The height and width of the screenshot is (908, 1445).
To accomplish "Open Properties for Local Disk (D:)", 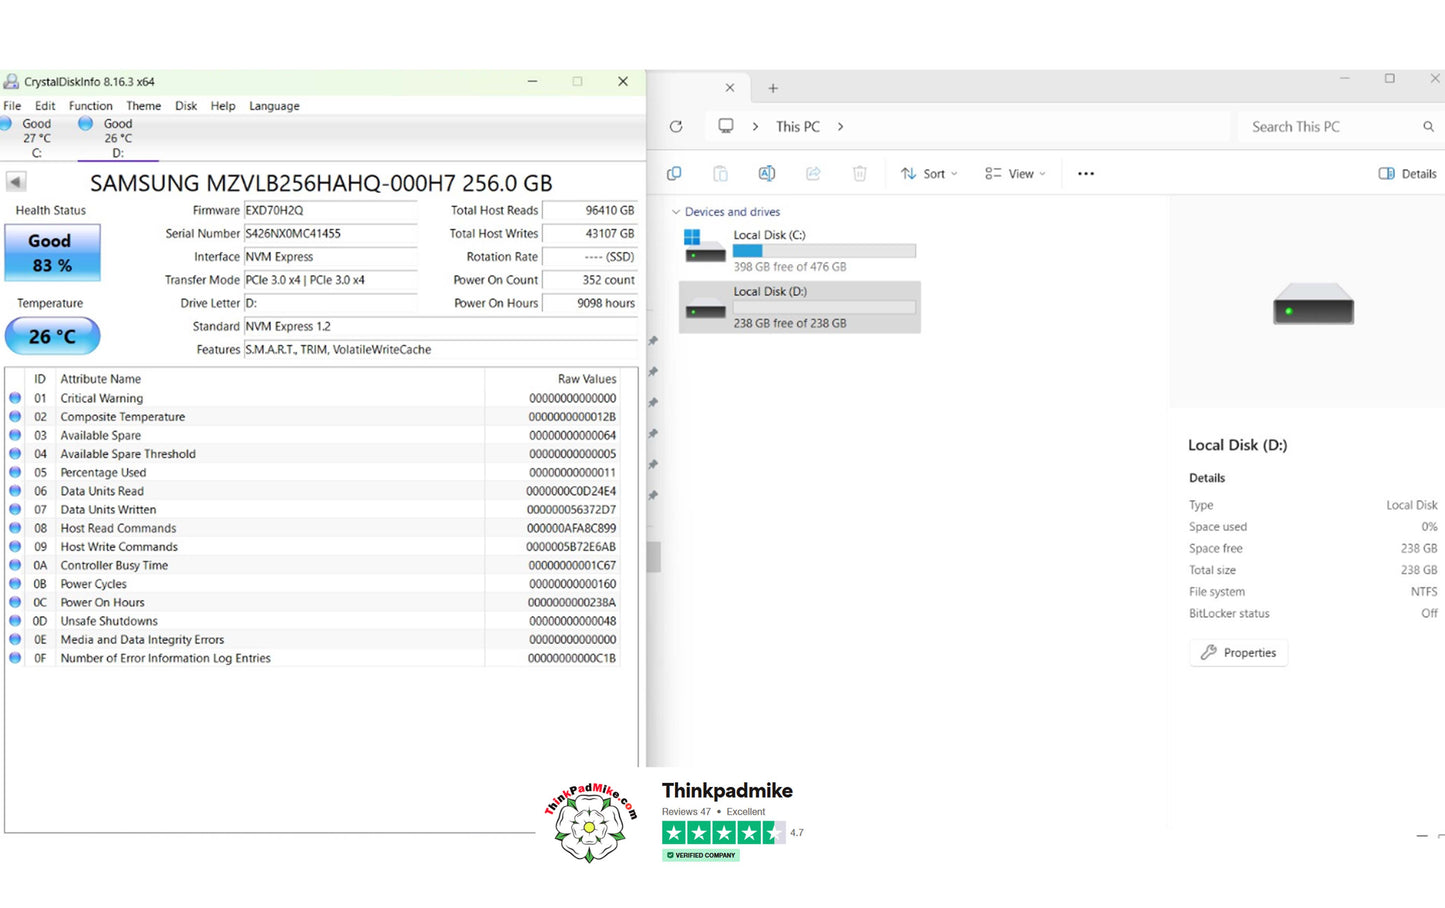I will (x=1238, y=653).
